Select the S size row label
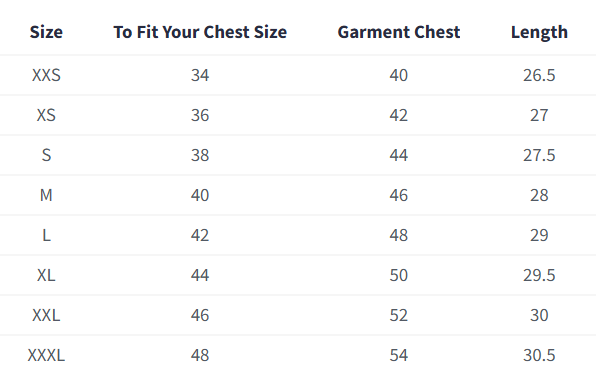Screen dimensions: 596x385 click(46, 155)
